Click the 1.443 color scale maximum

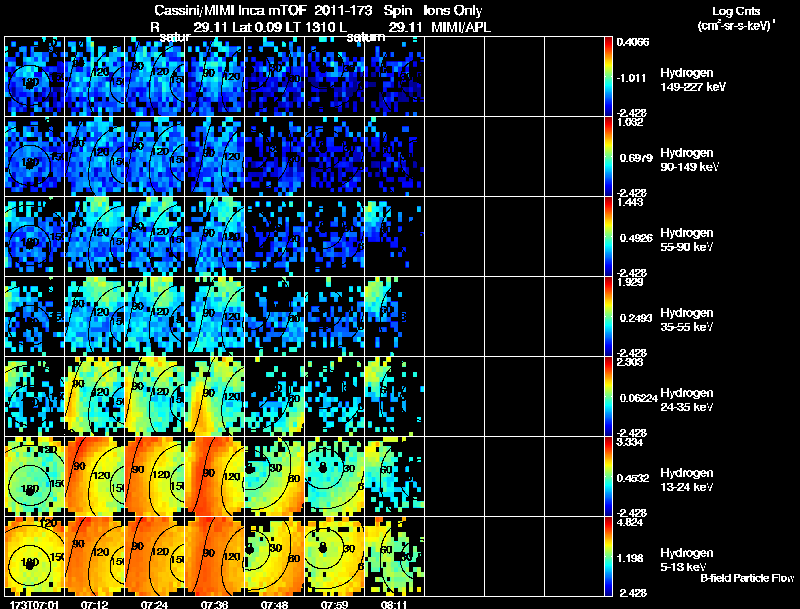coord(630,202)
